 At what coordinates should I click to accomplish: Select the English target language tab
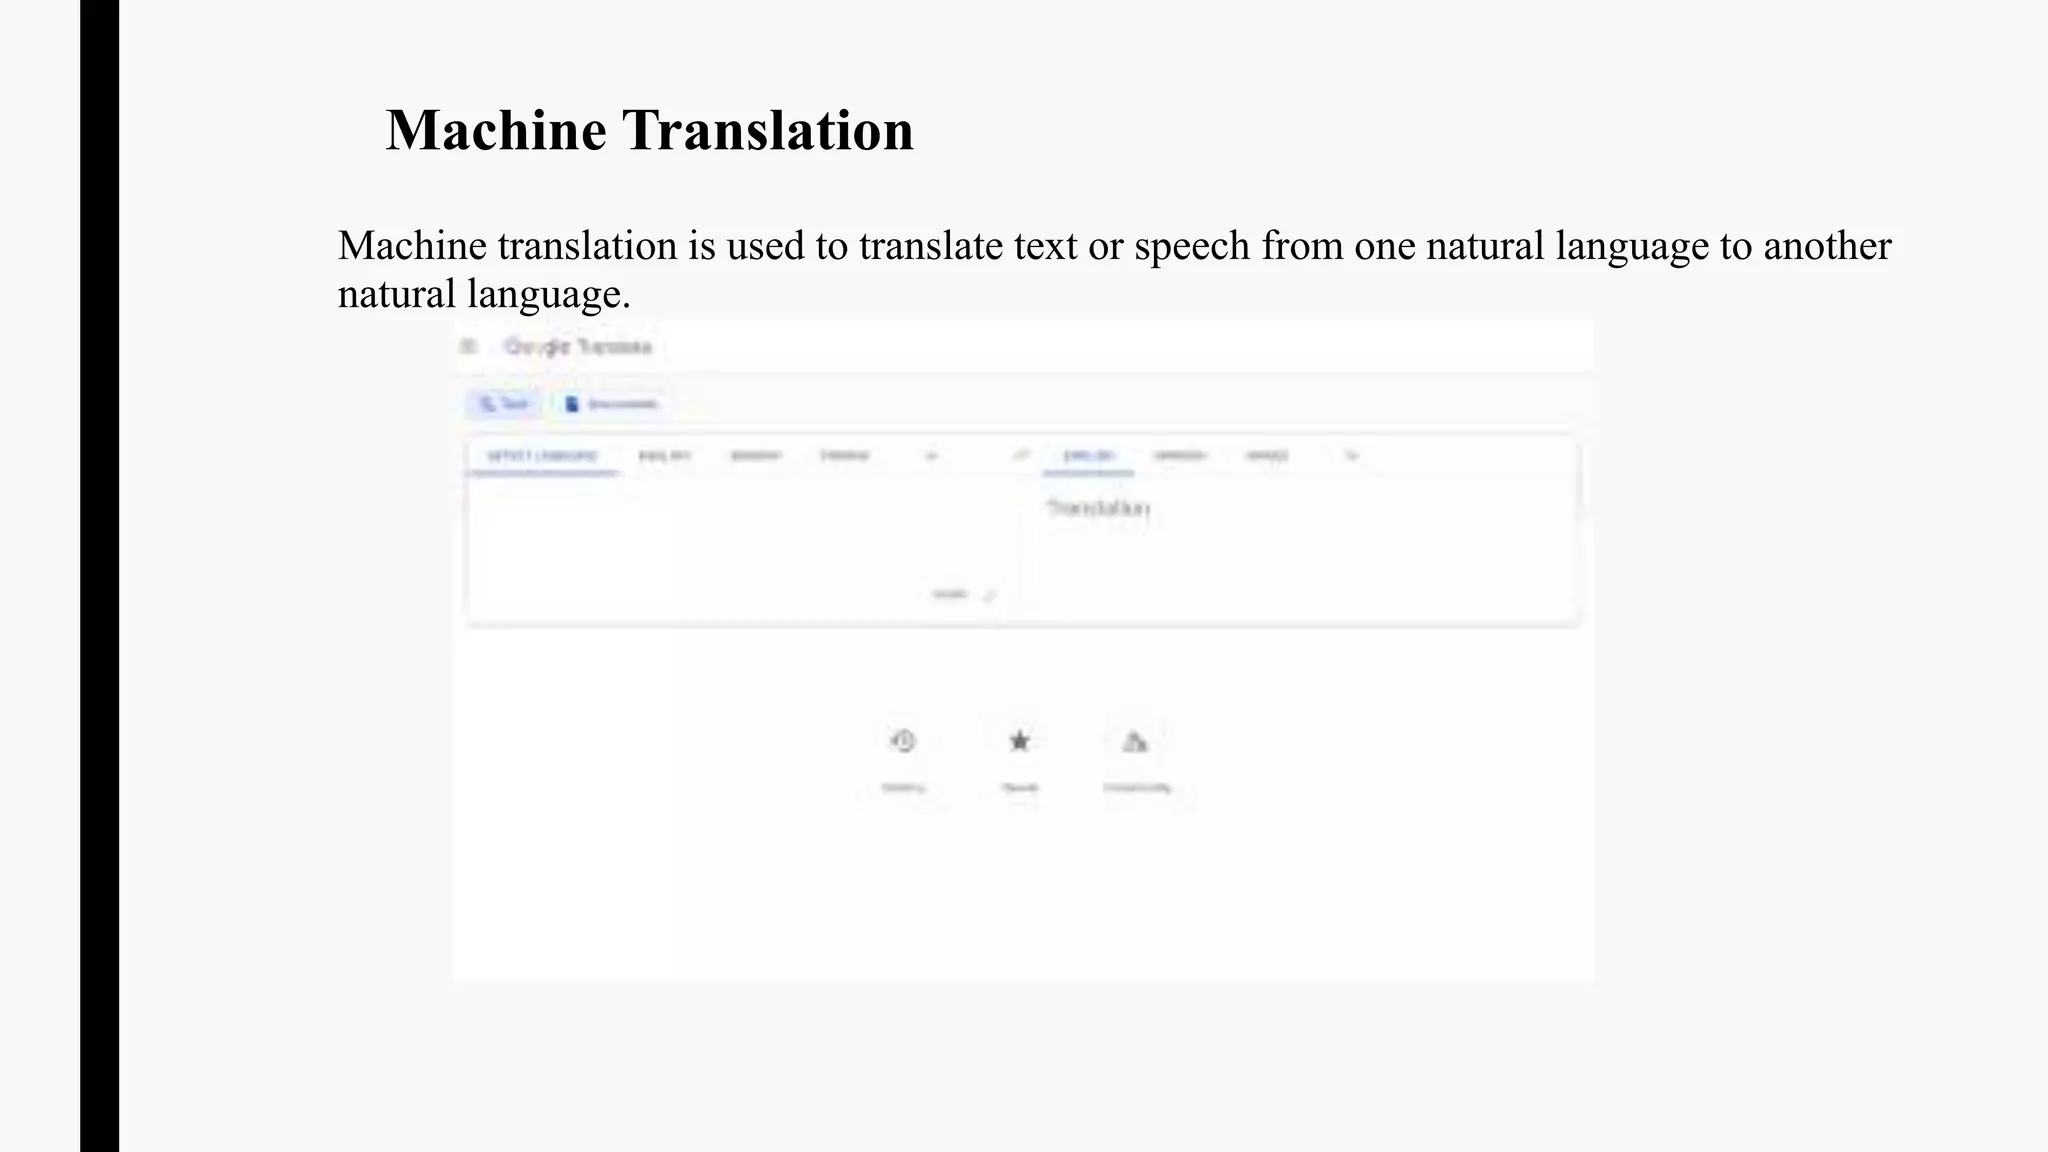click(x=1088, y=456)
